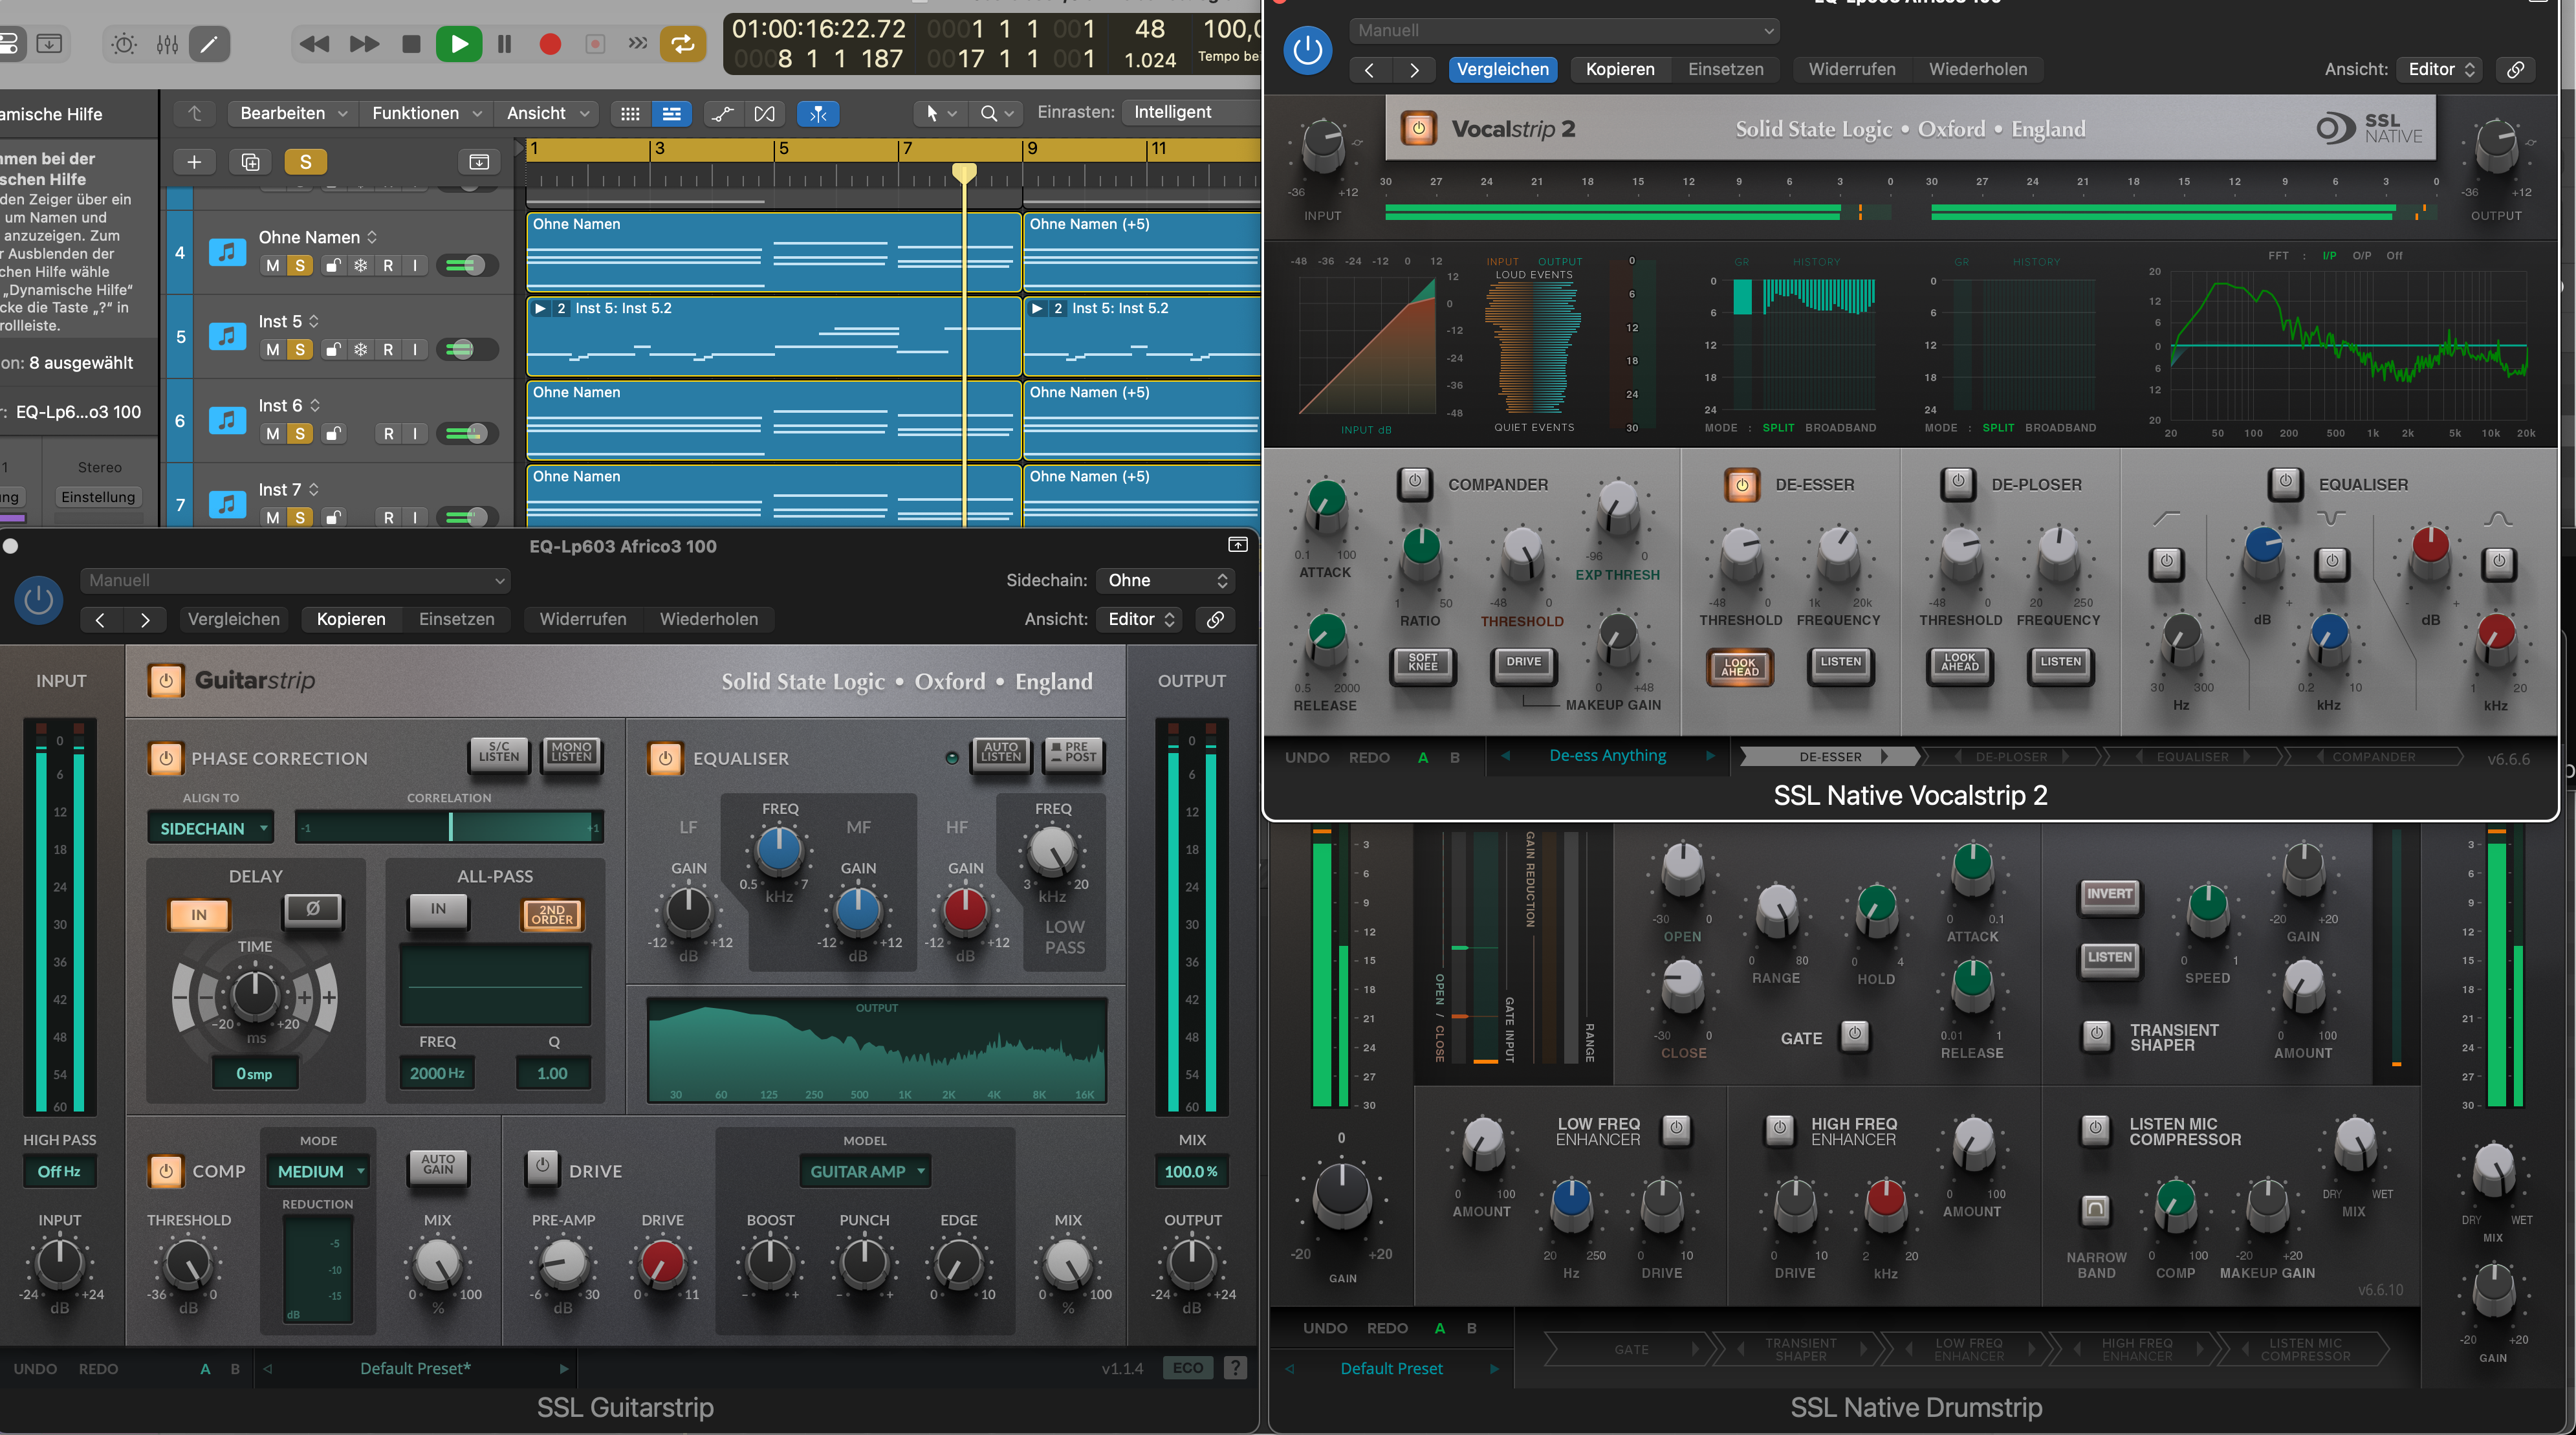Open the Sidechain Ohne dropdown
The image size is (2576, 1435).
click(x=1167, y=580)
